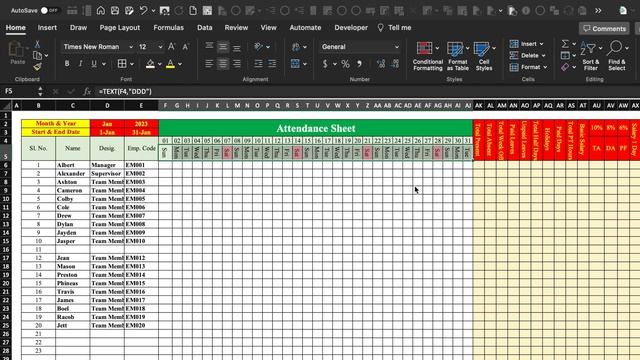
Task: Open Find & Select tool
Action: 617,56
